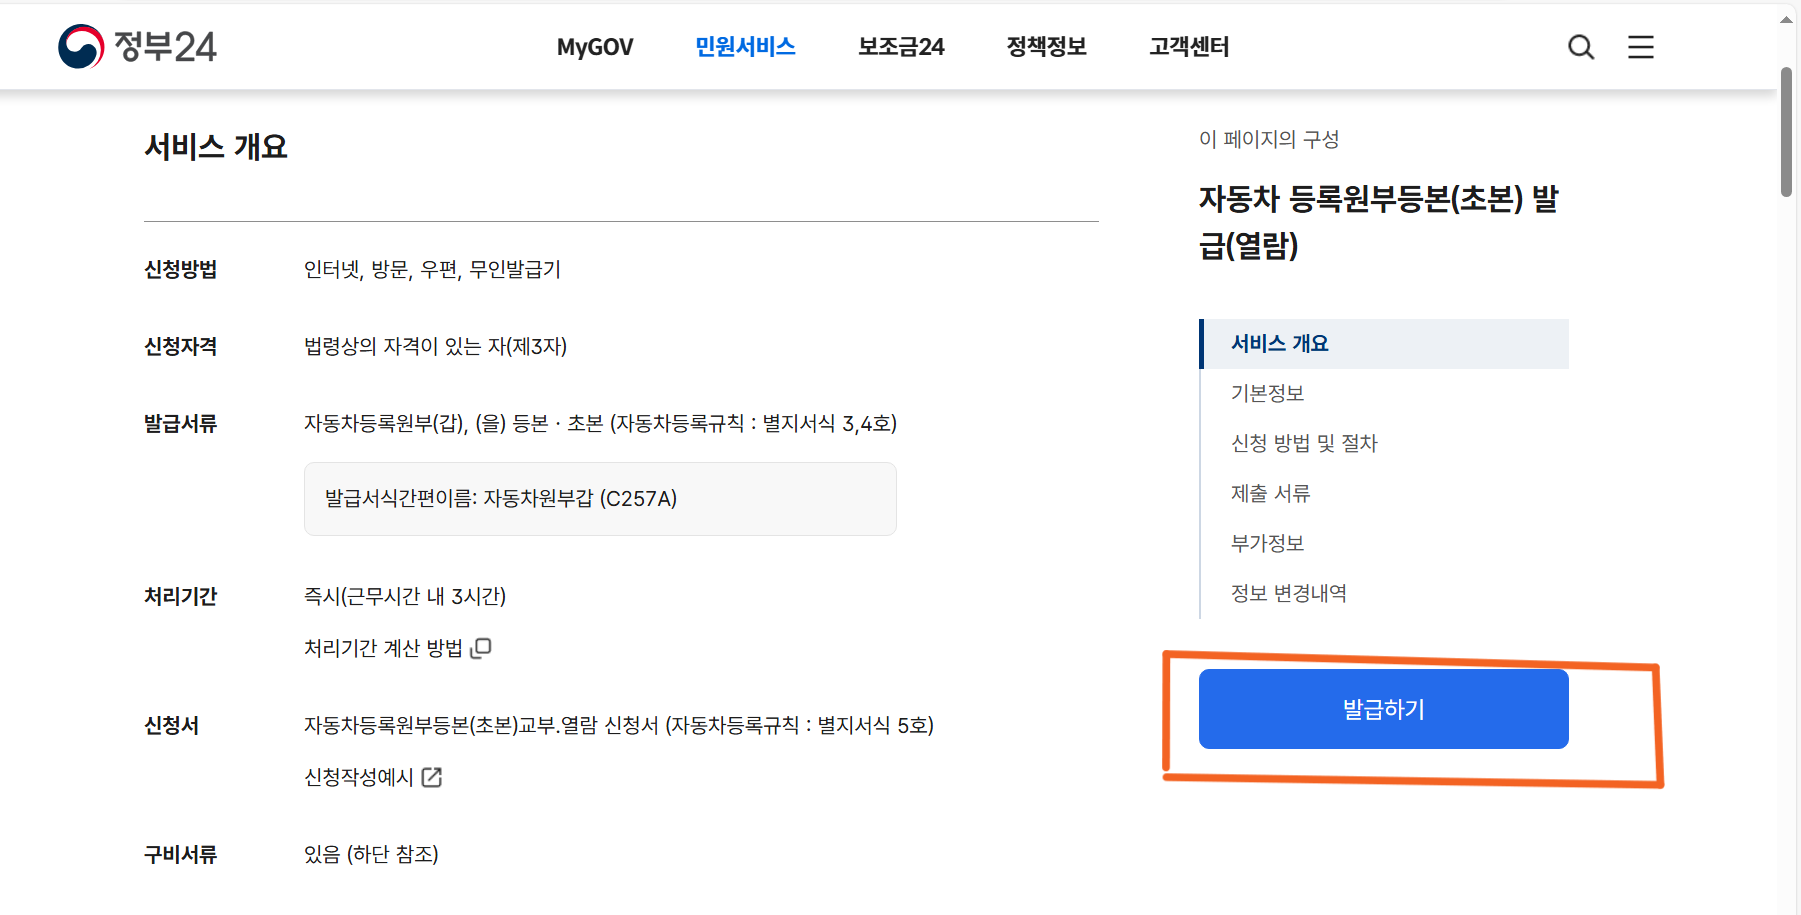1801x915 pixels.
Task: Click the copy icon beside 처리기간 계산 방법
Action: tap(481, 648)
